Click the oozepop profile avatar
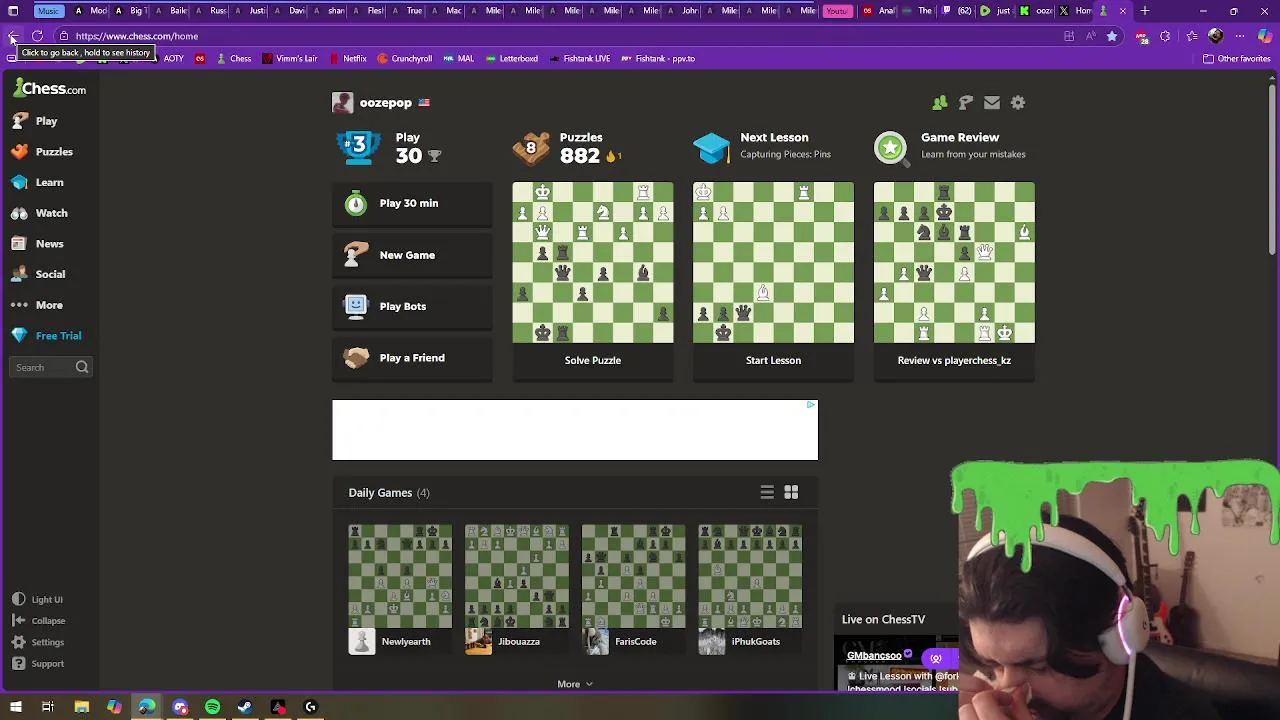The height and width of the screenshot is (720, 1280). 342,102
